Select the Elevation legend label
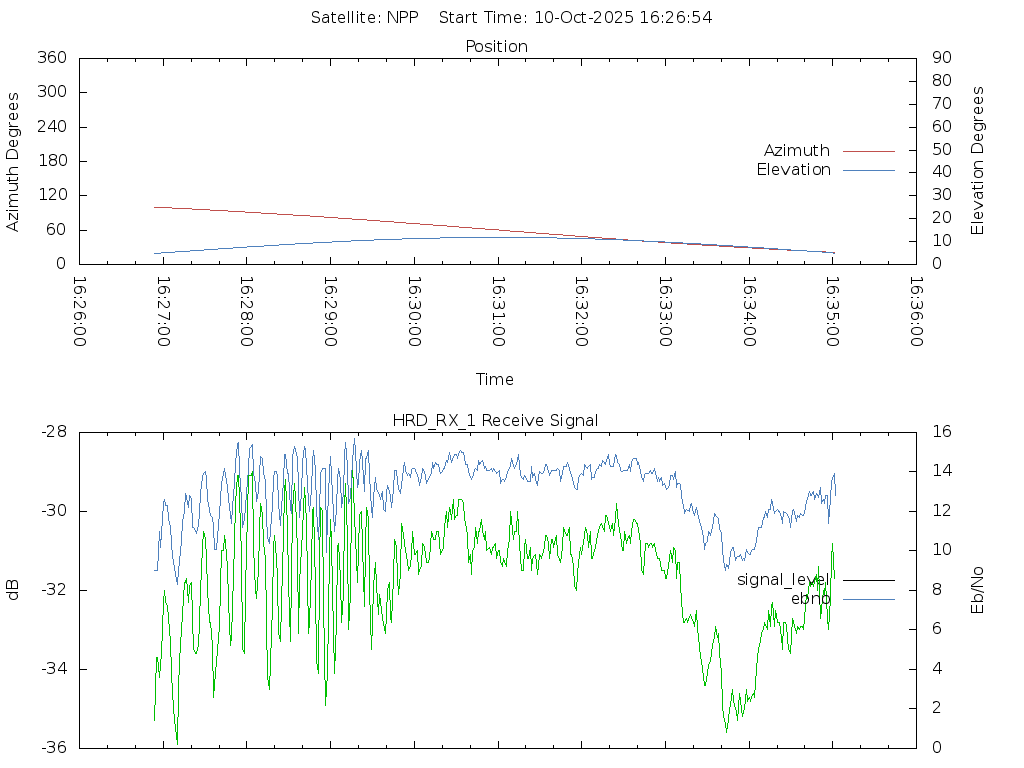 tap(793, 170)
